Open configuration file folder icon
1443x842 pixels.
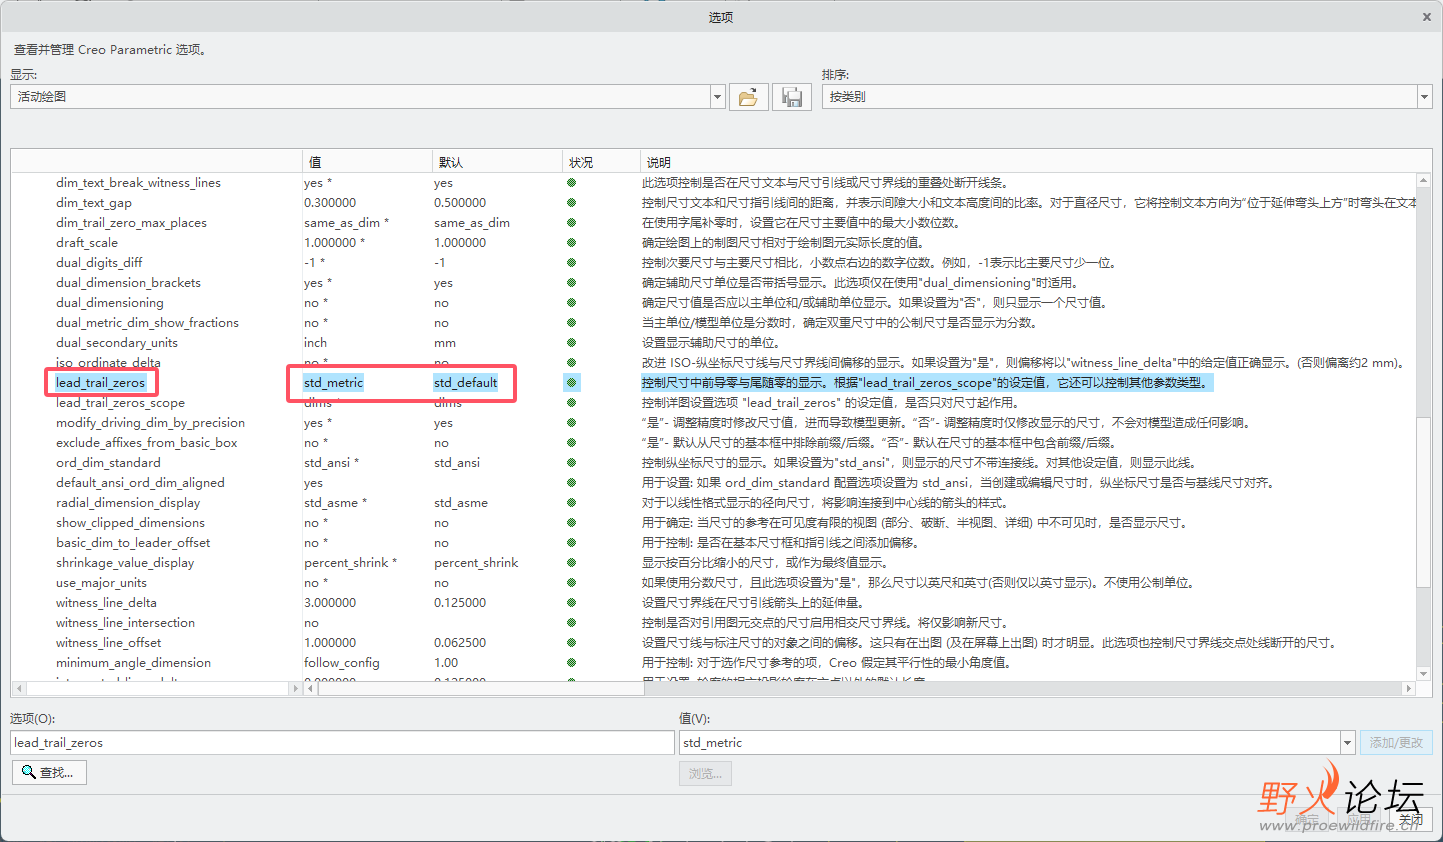tap(748, 97)
